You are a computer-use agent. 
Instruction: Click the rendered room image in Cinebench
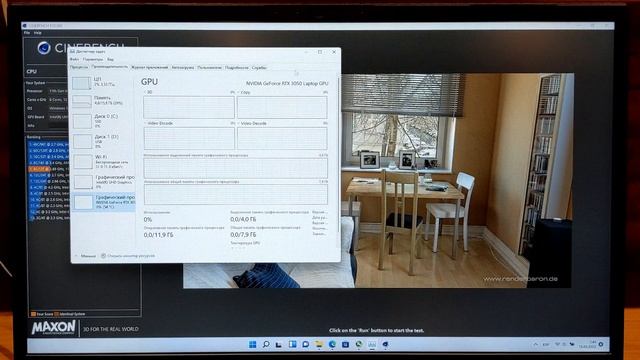(457, 180)
